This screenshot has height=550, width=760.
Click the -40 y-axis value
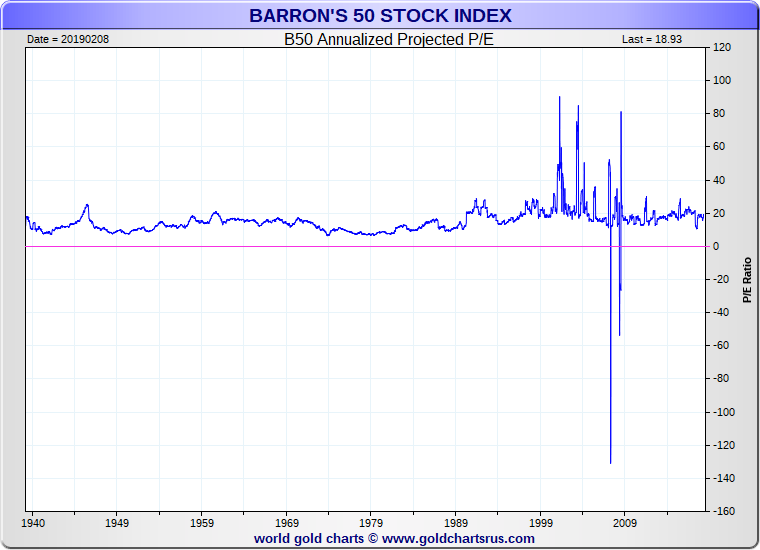point(721,312)
